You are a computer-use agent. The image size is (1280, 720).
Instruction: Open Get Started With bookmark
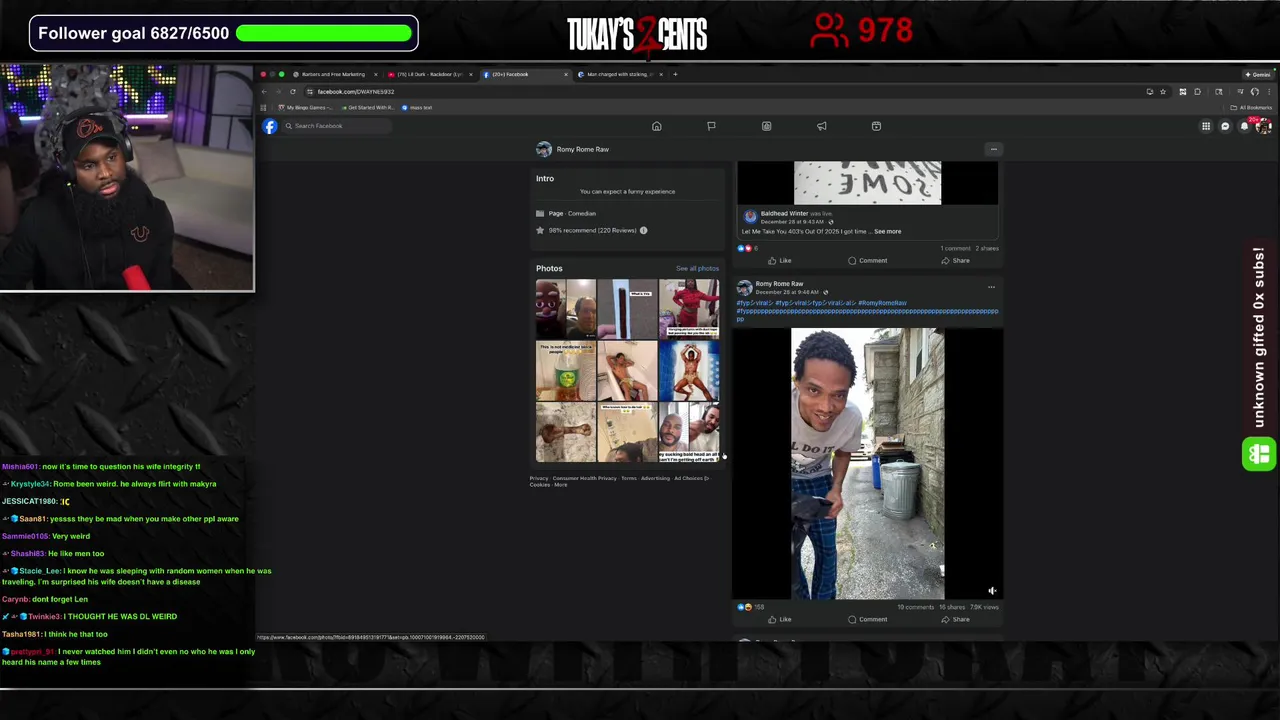367,107
